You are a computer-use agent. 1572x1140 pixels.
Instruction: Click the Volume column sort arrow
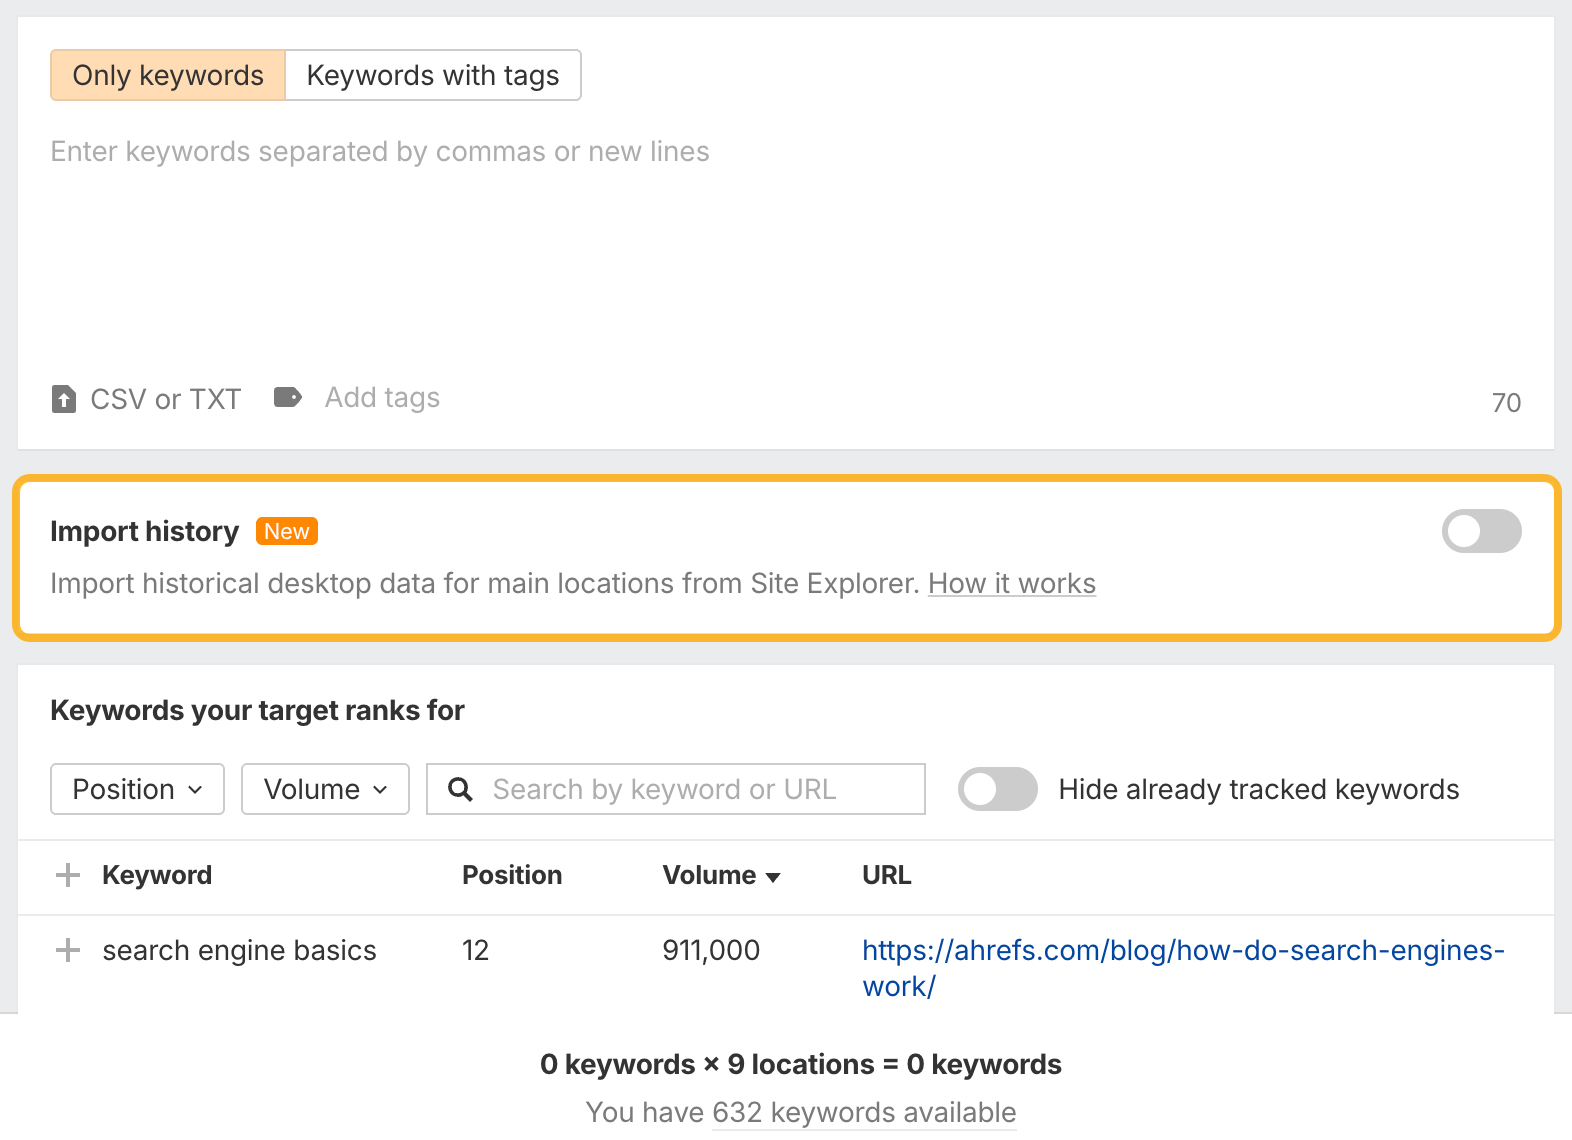click(772, 877)
